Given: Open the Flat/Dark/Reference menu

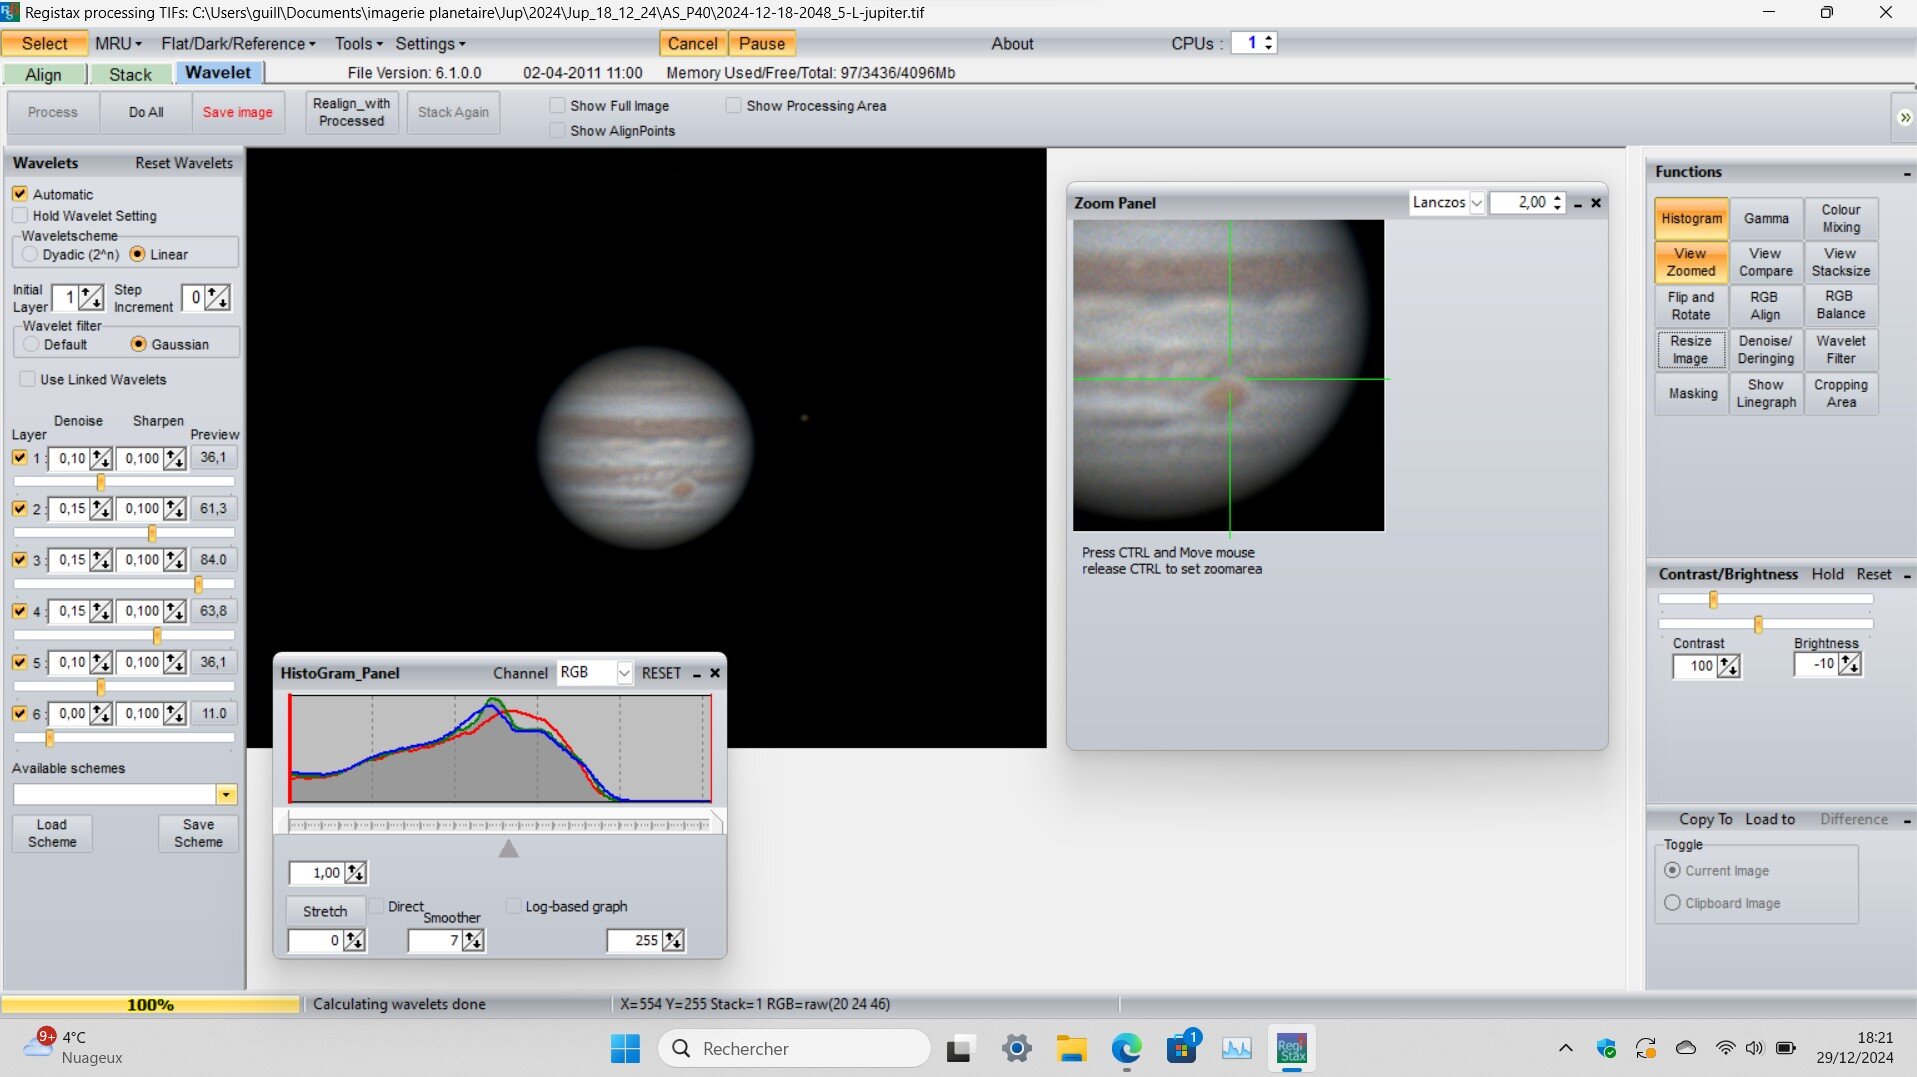Looking at the screenshot, I should (x=238, y=44).
